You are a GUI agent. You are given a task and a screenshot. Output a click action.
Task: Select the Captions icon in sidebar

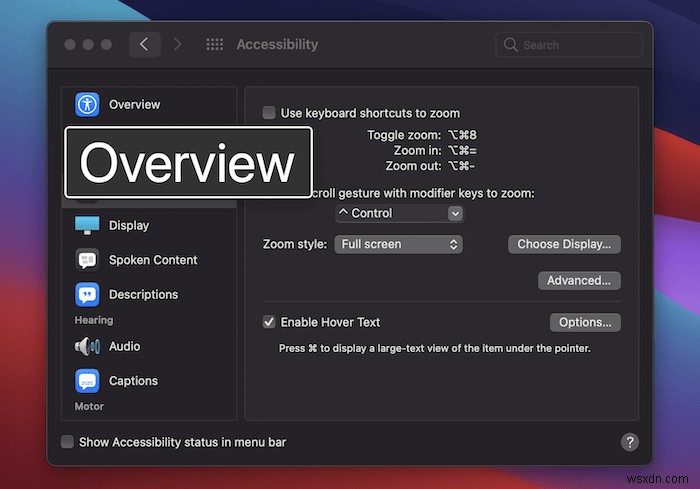point(87,381)
